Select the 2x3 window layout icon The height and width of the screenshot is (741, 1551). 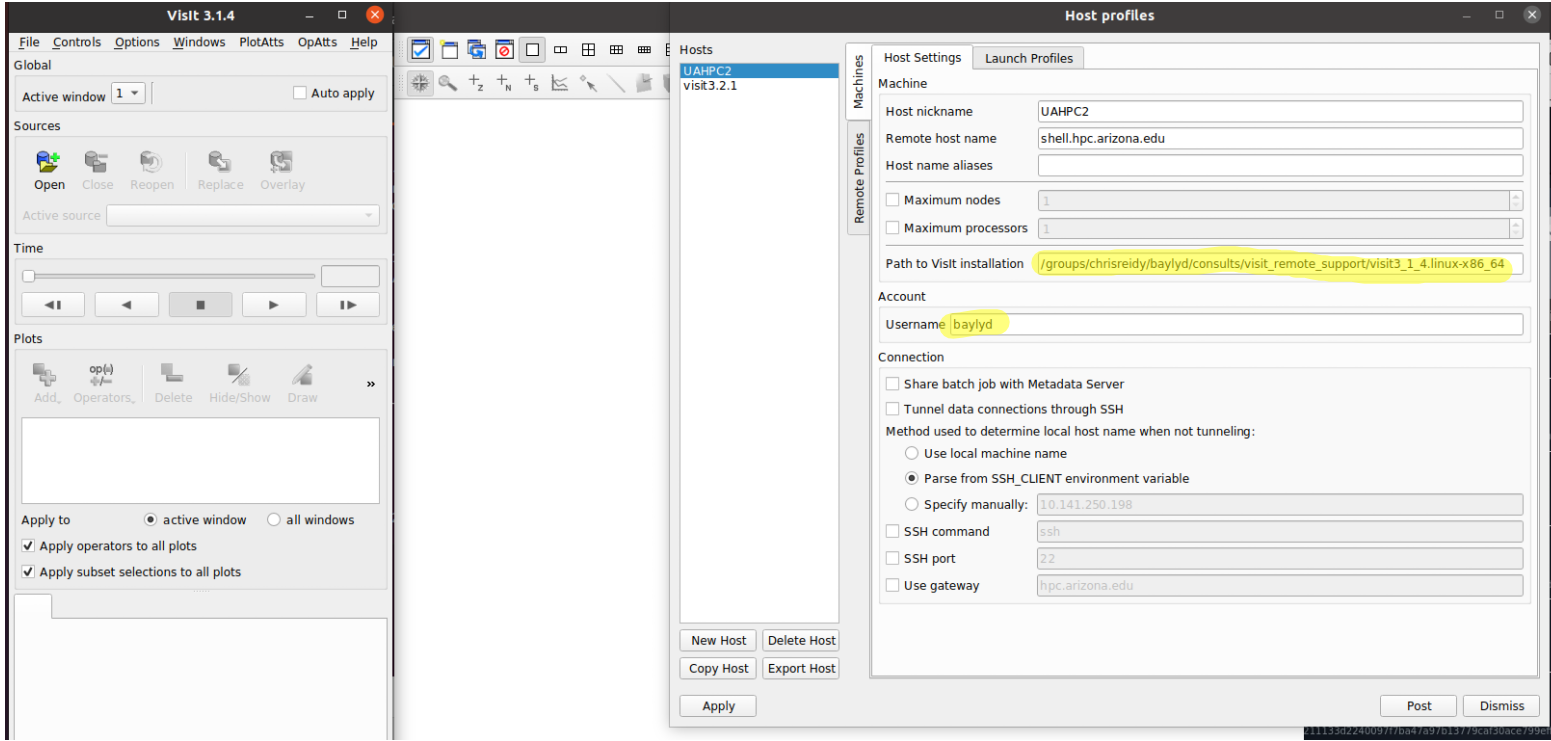617,49
